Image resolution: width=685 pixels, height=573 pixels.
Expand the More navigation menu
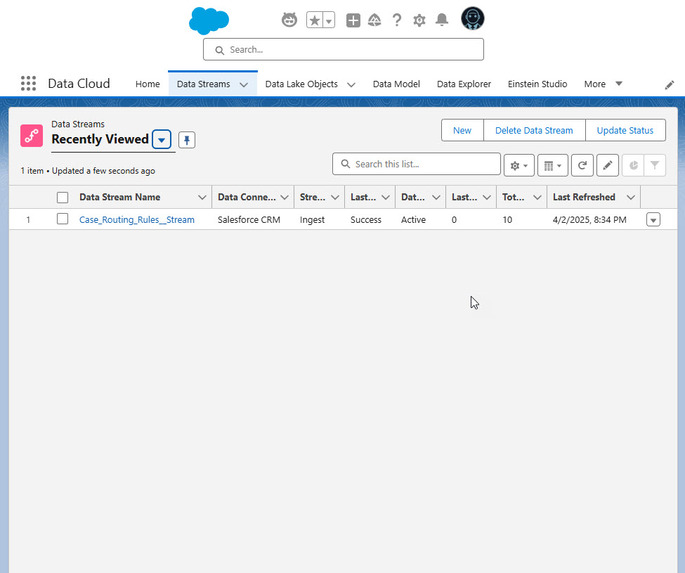(603, 84)
